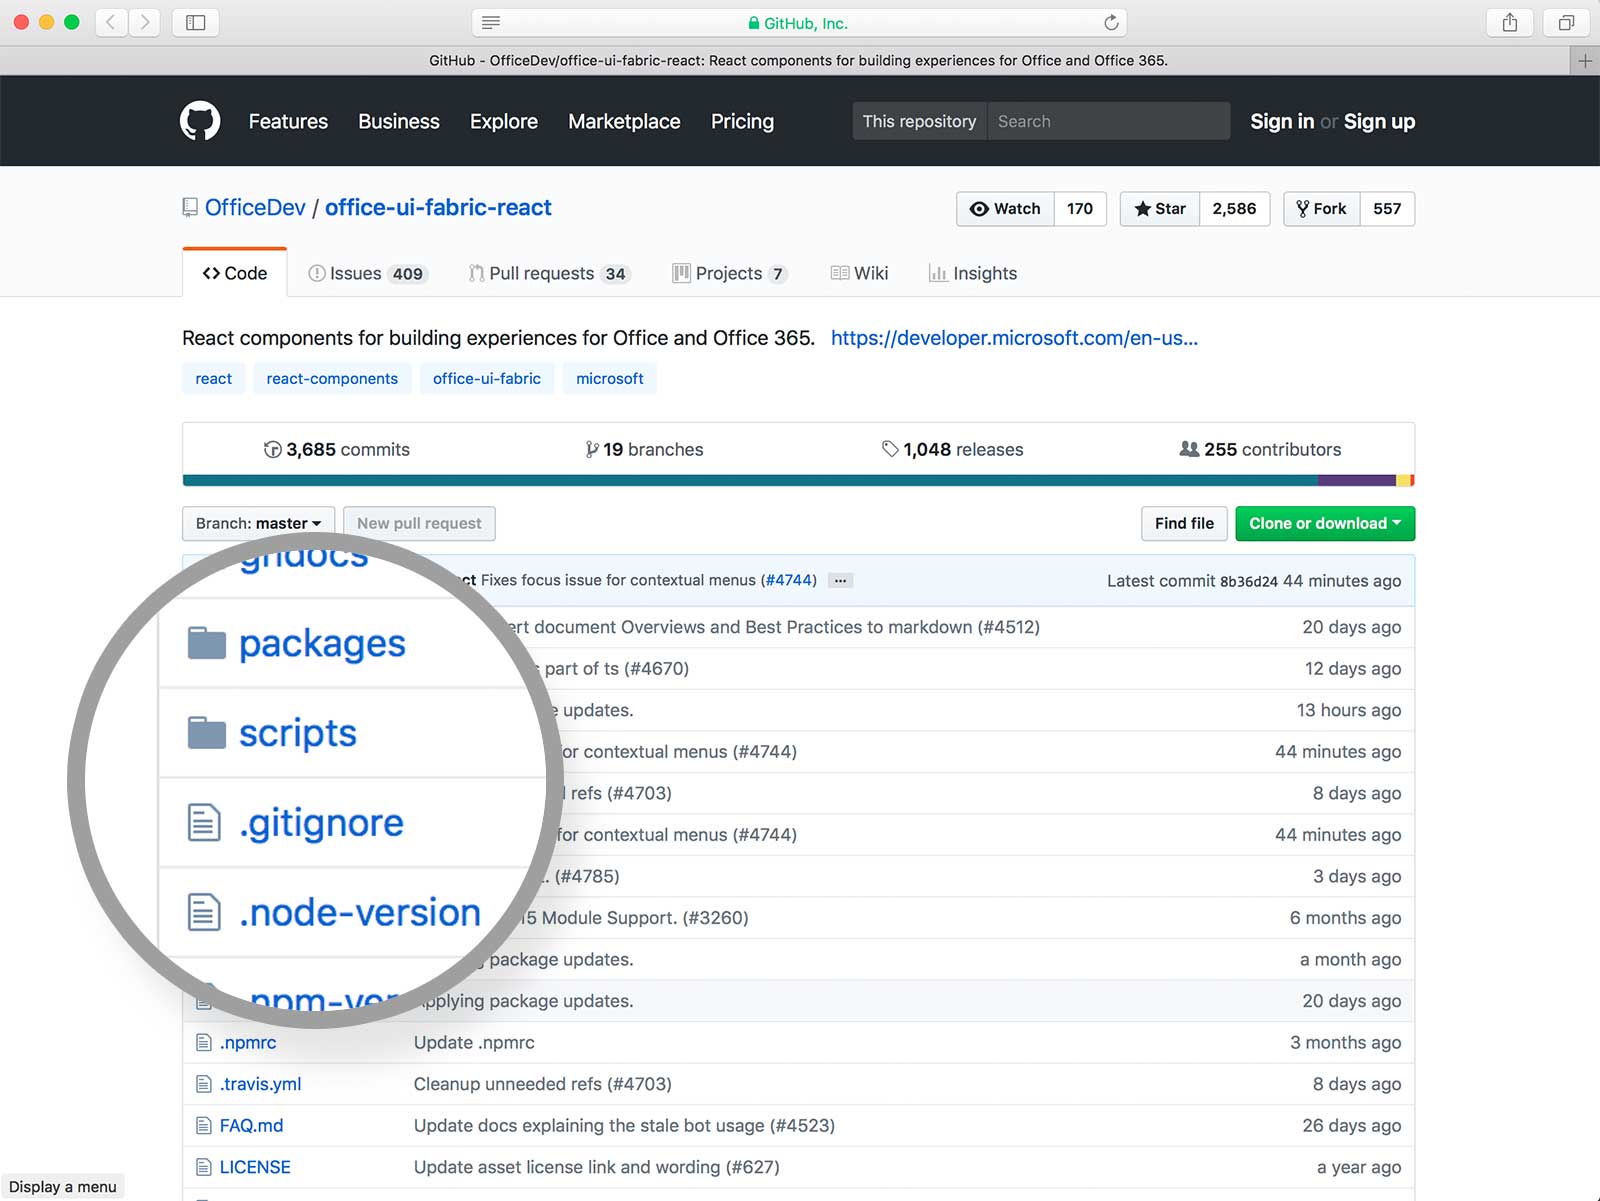Image resolution: width=1600 pixels, height=1201 pixels.
Task: Open Business in the top navigation
Action: tap(399, 121)
